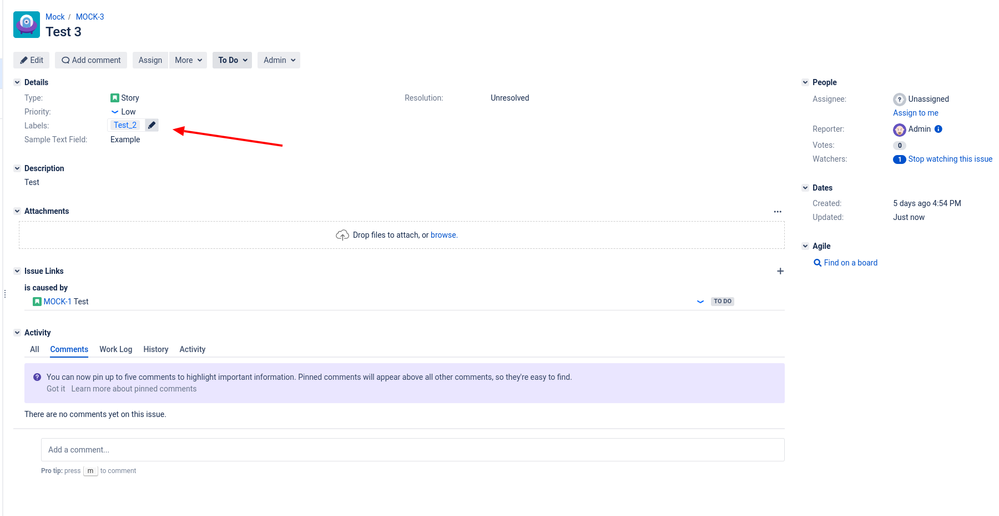Click the Just now updated value
The width and height of the screenshot is (999, 516).
pyautogui.click(x=909, y=217)
